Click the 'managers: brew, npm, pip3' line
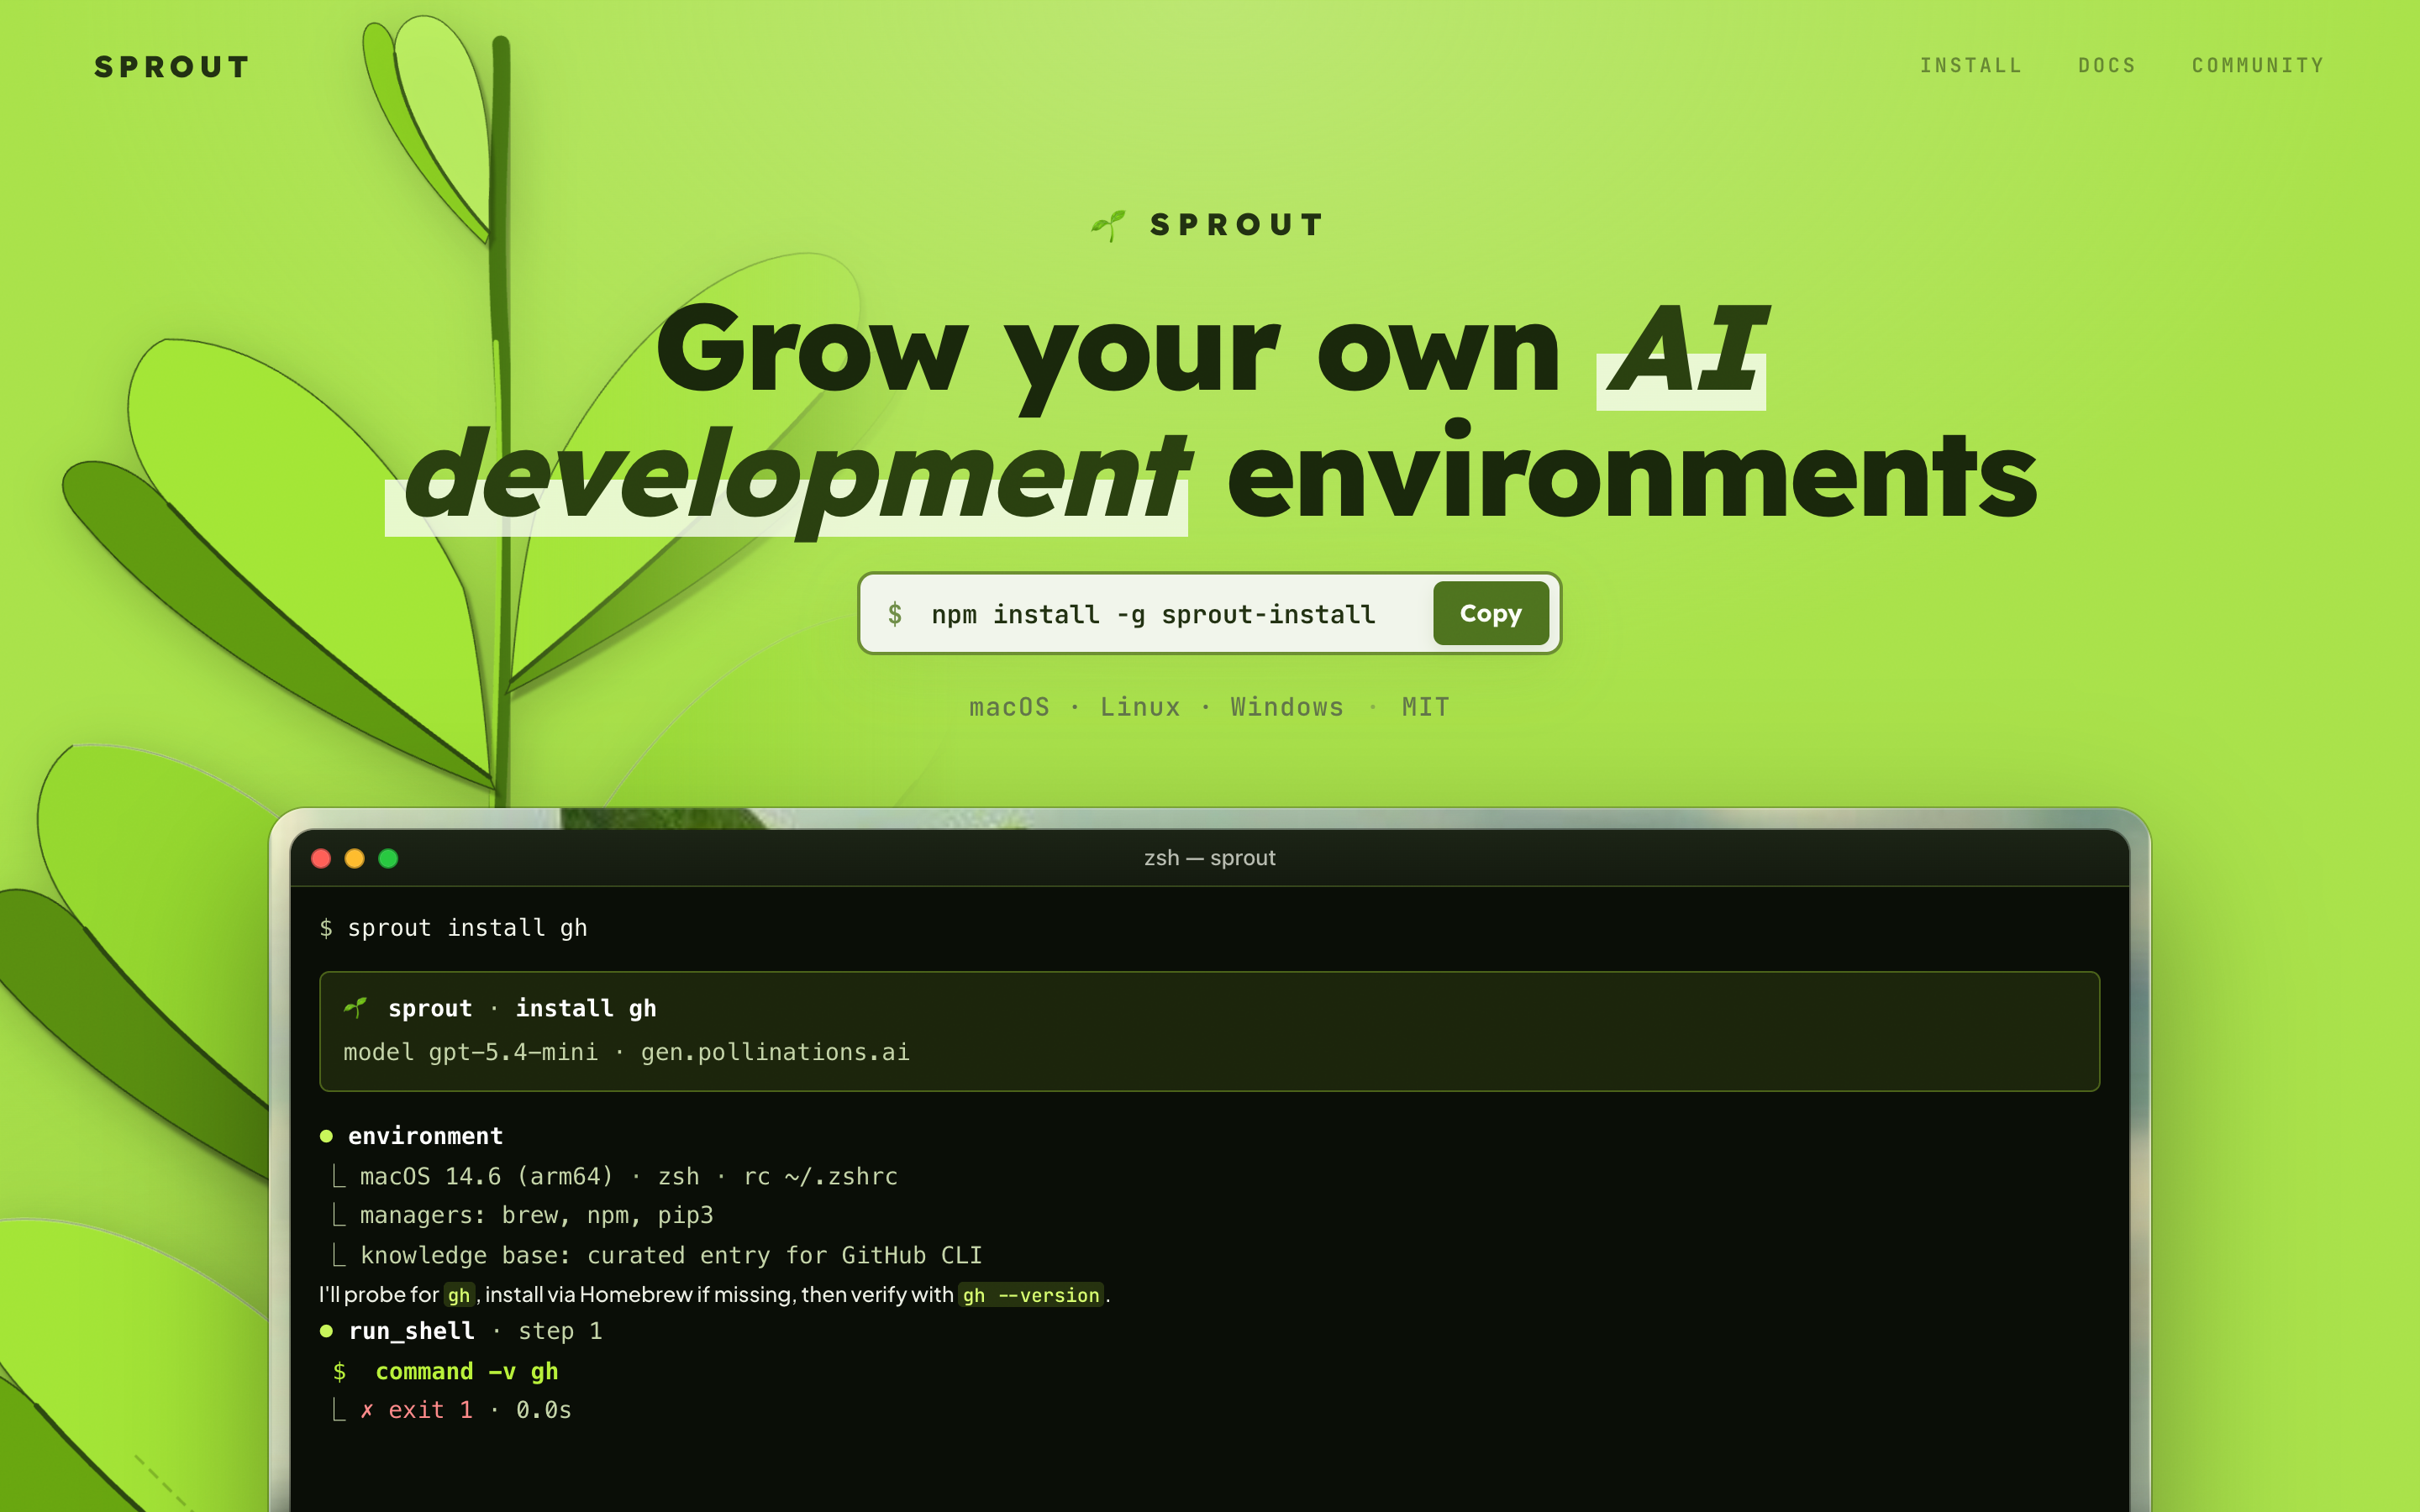2420x1512 pixels. coord(537,1215)
